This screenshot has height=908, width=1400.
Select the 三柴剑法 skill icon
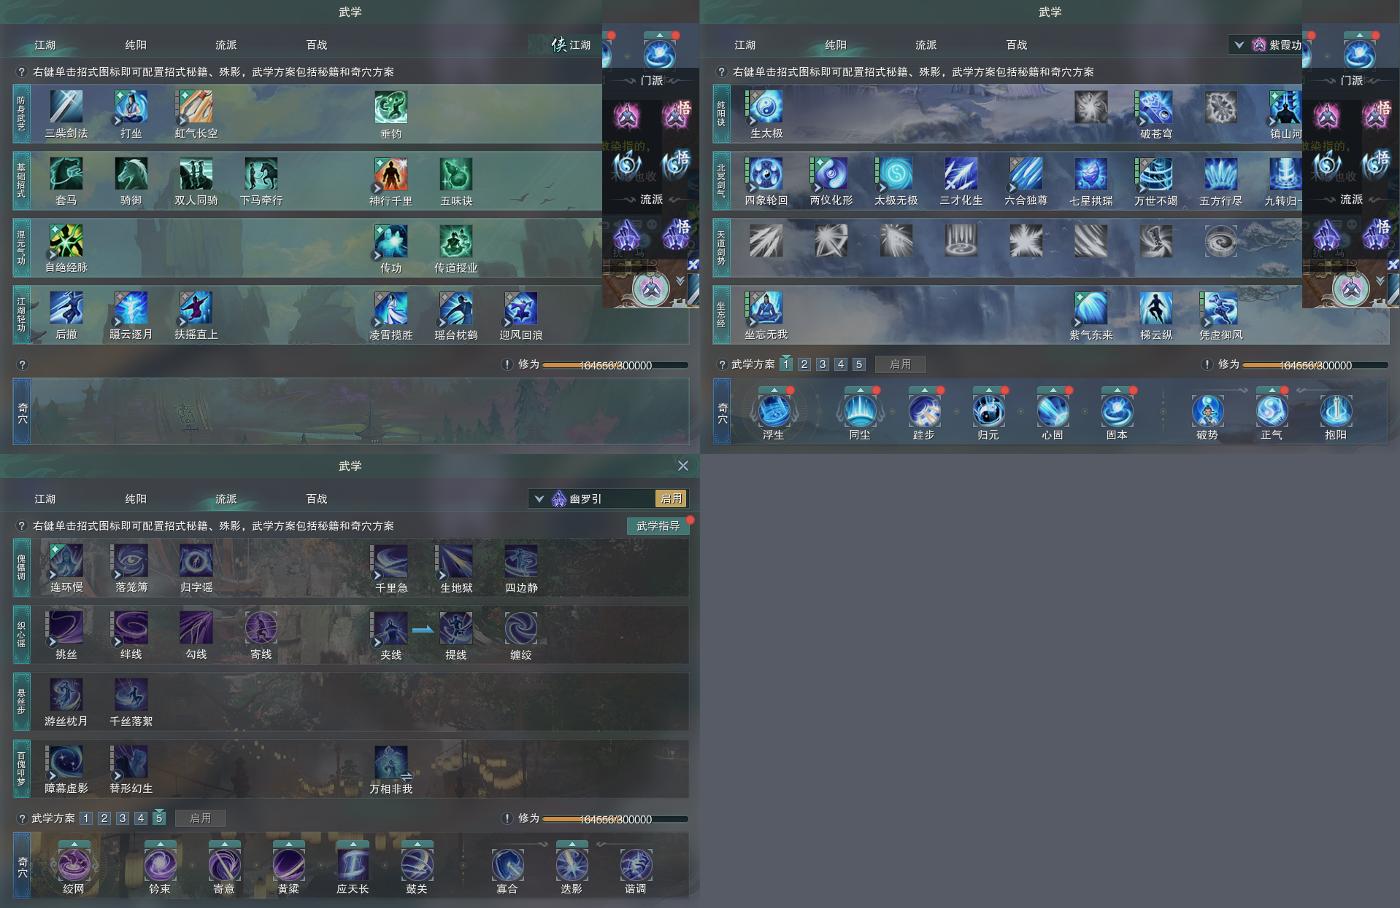[66, 108]
